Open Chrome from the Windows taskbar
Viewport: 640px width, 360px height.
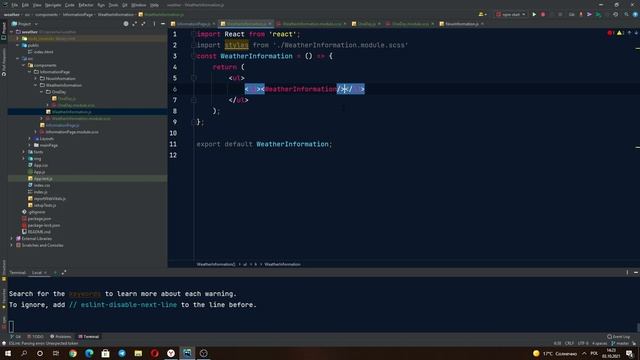click(x=73, y=353)
